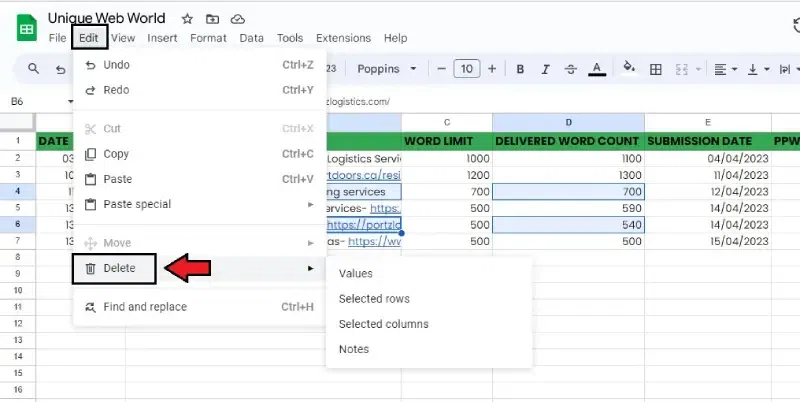Screen dimensions: 800x402
Task: Click the font size field showing 10
Action: (467, 69)
